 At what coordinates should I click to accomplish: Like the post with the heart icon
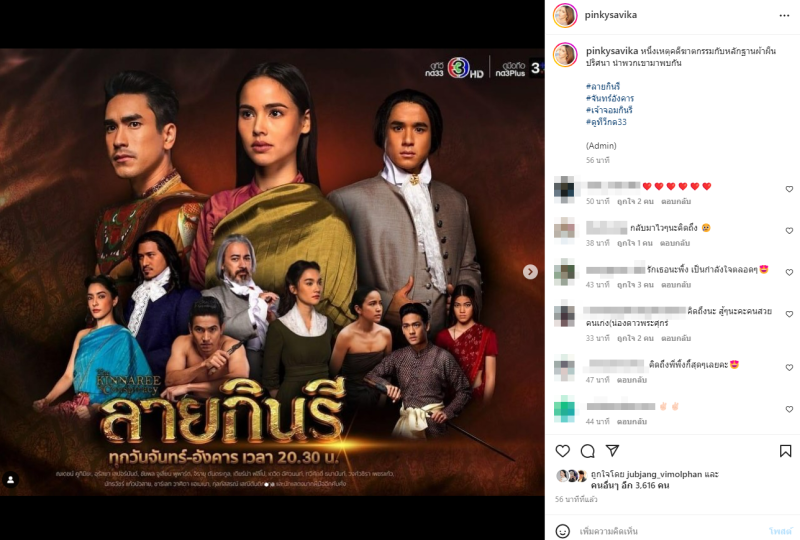(x=562, y=451)
